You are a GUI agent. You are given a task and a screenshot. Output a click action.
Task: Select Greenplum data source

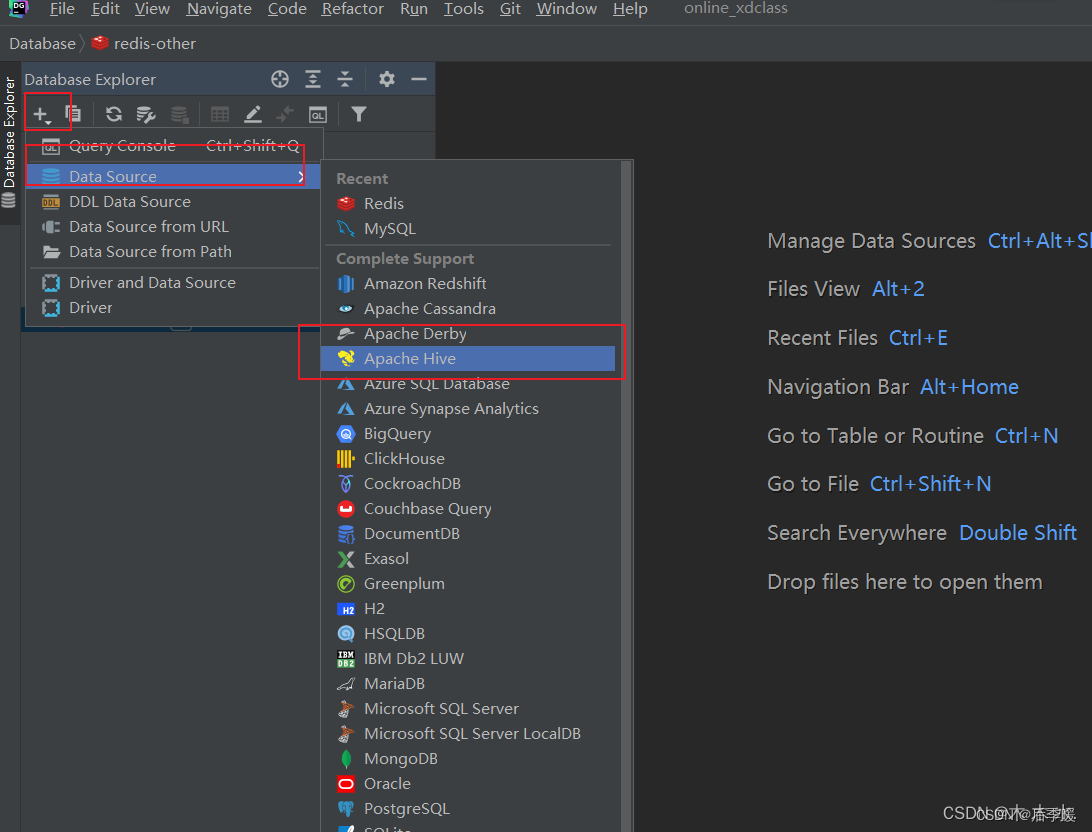(x=468, y=584)
